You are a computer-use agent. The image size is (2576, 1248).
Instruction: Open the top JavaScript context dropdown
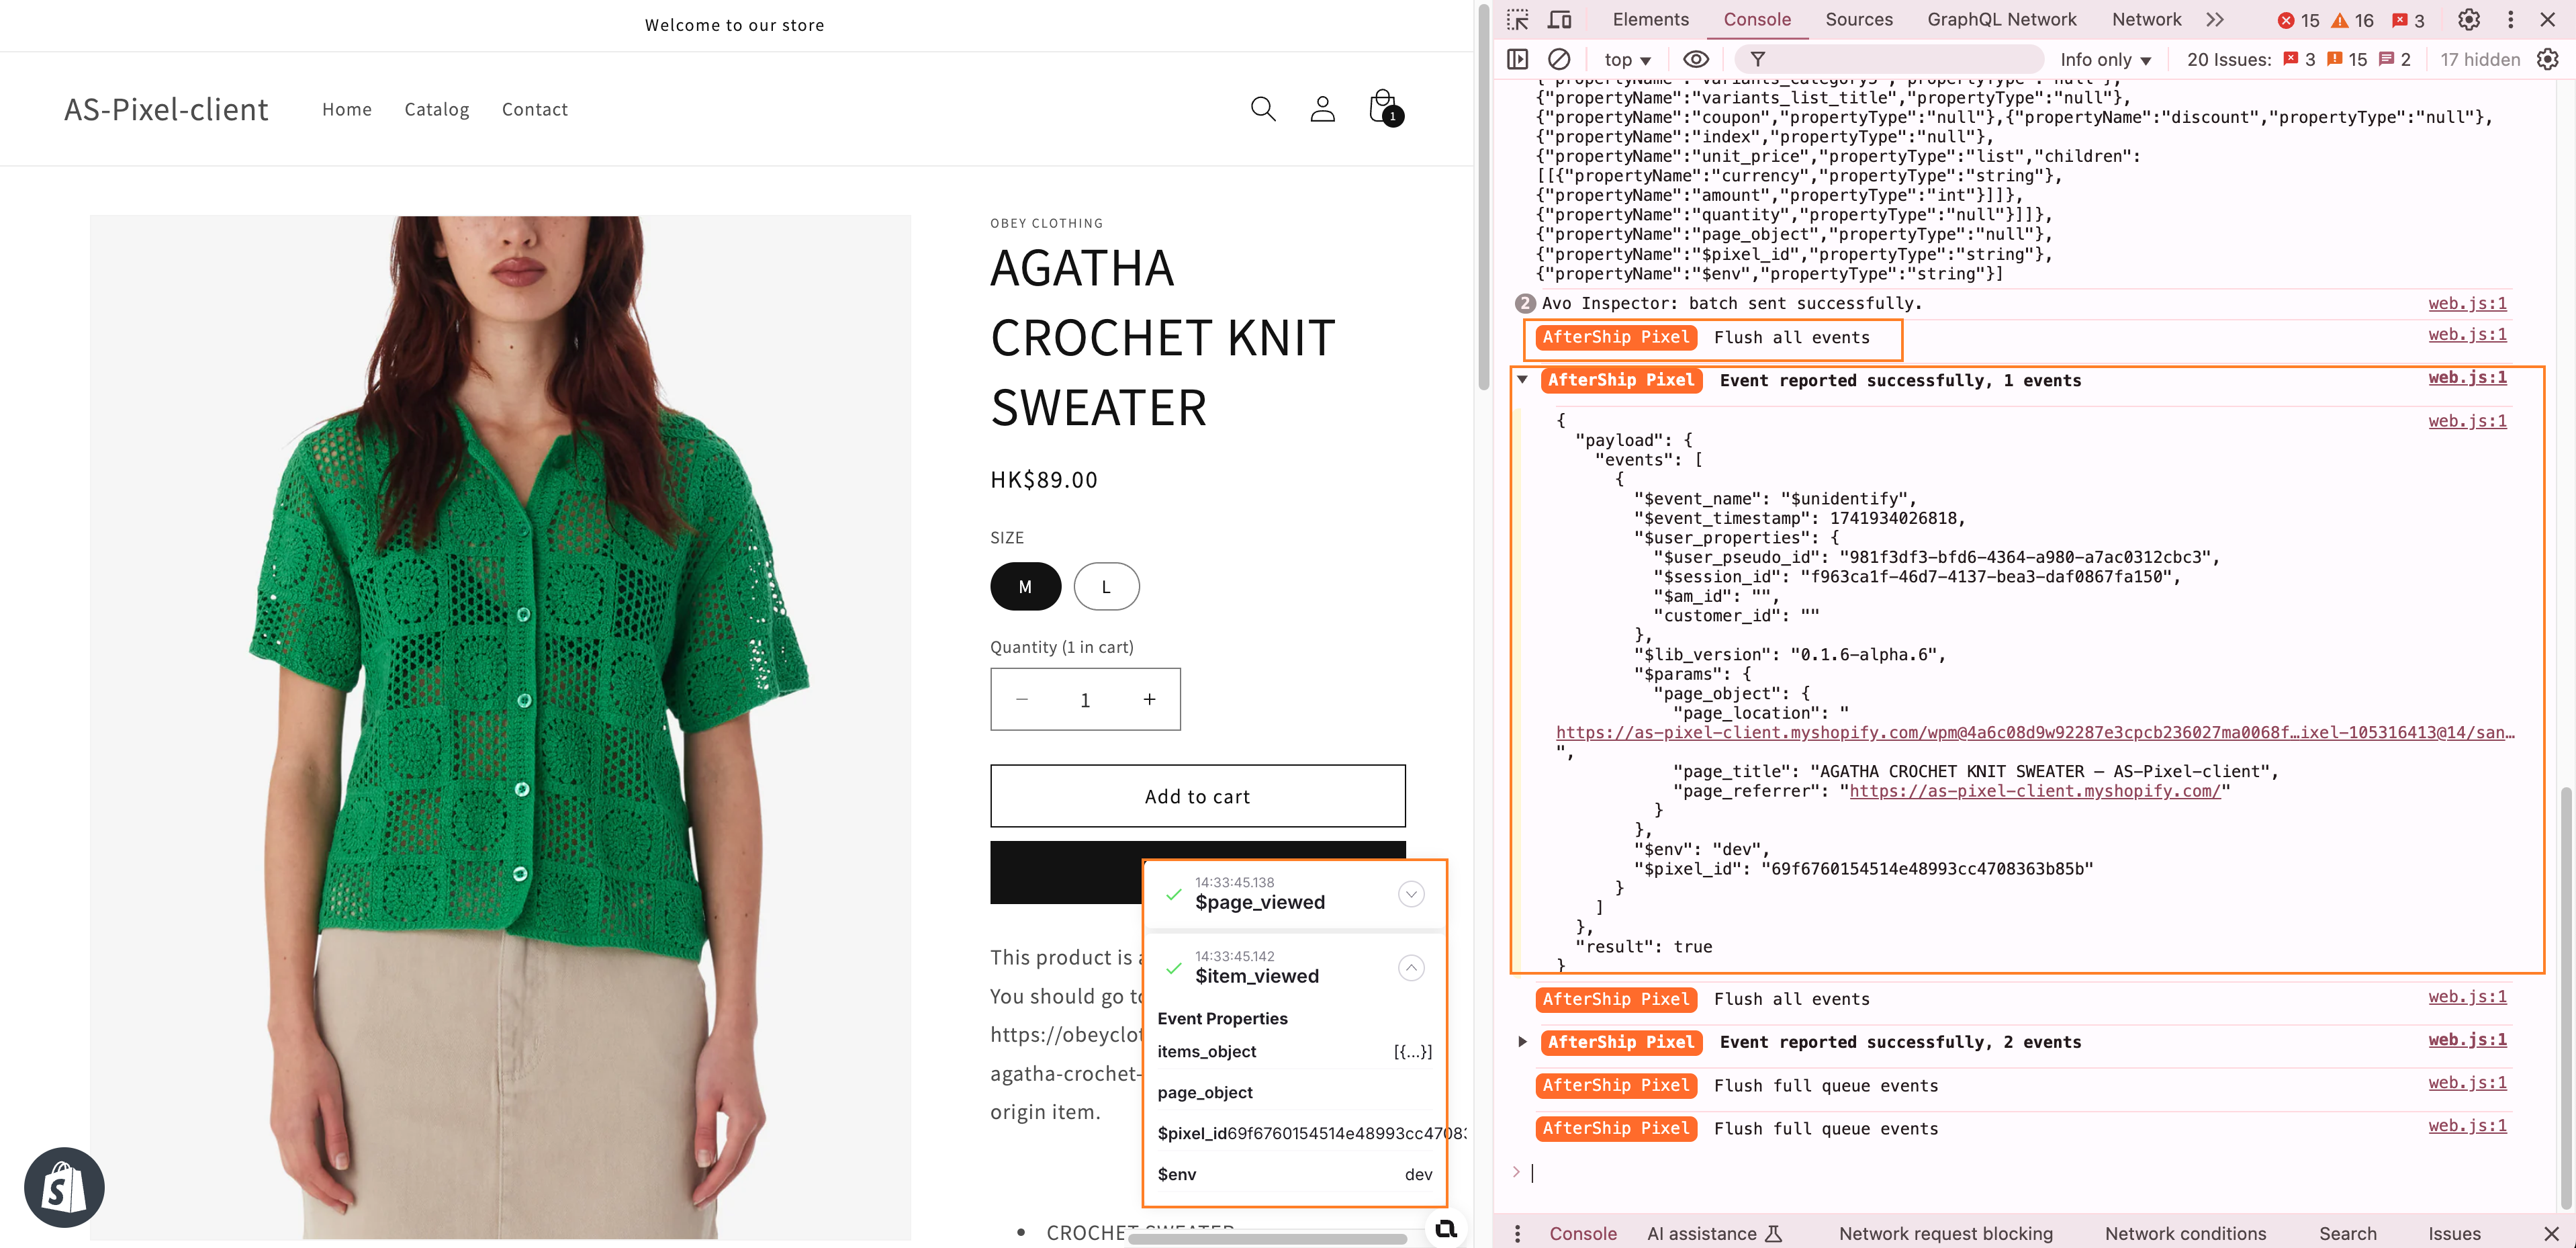click(x=1627, y=60)
